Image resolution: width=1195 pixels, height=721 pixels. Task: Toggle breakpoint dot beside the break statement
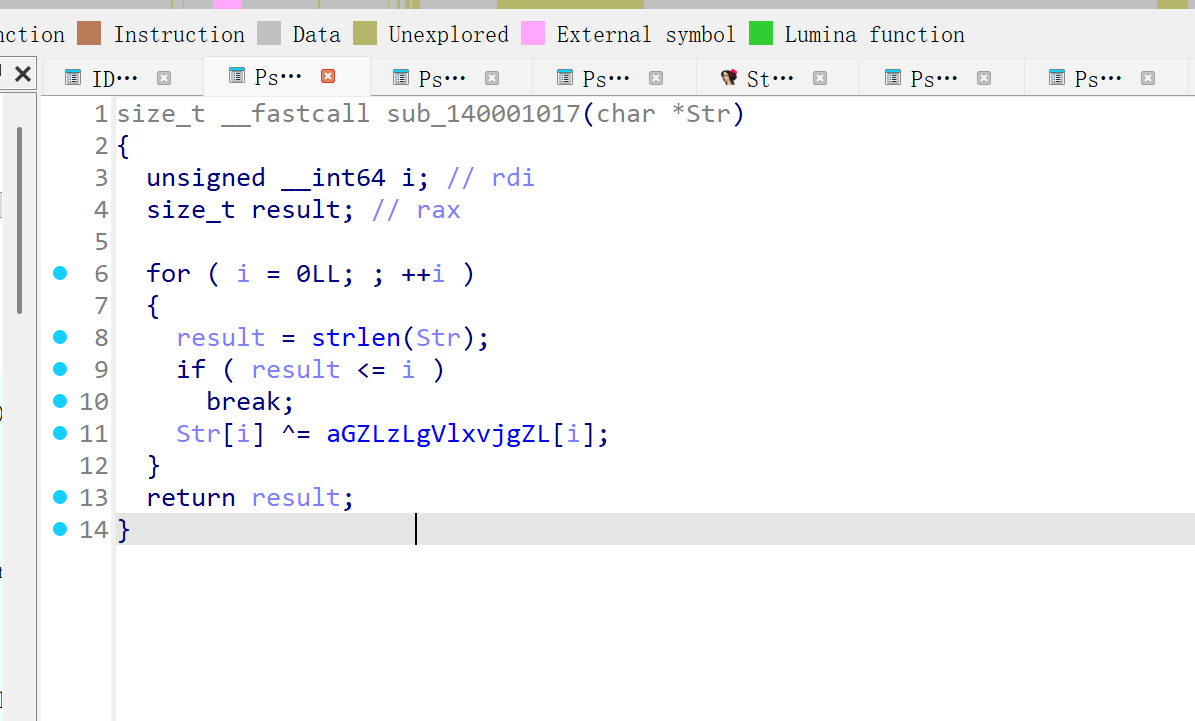coord(60,401)
